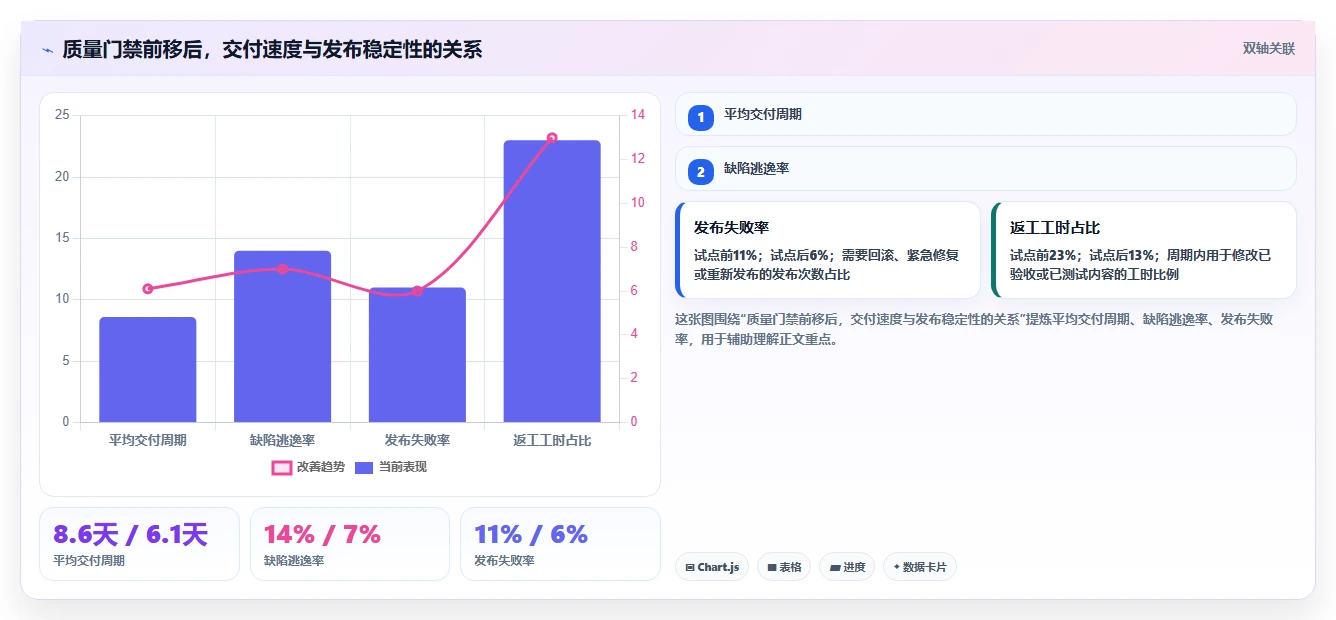
Task: Click the number 2 badge icon
Action: tap(701, 172)
